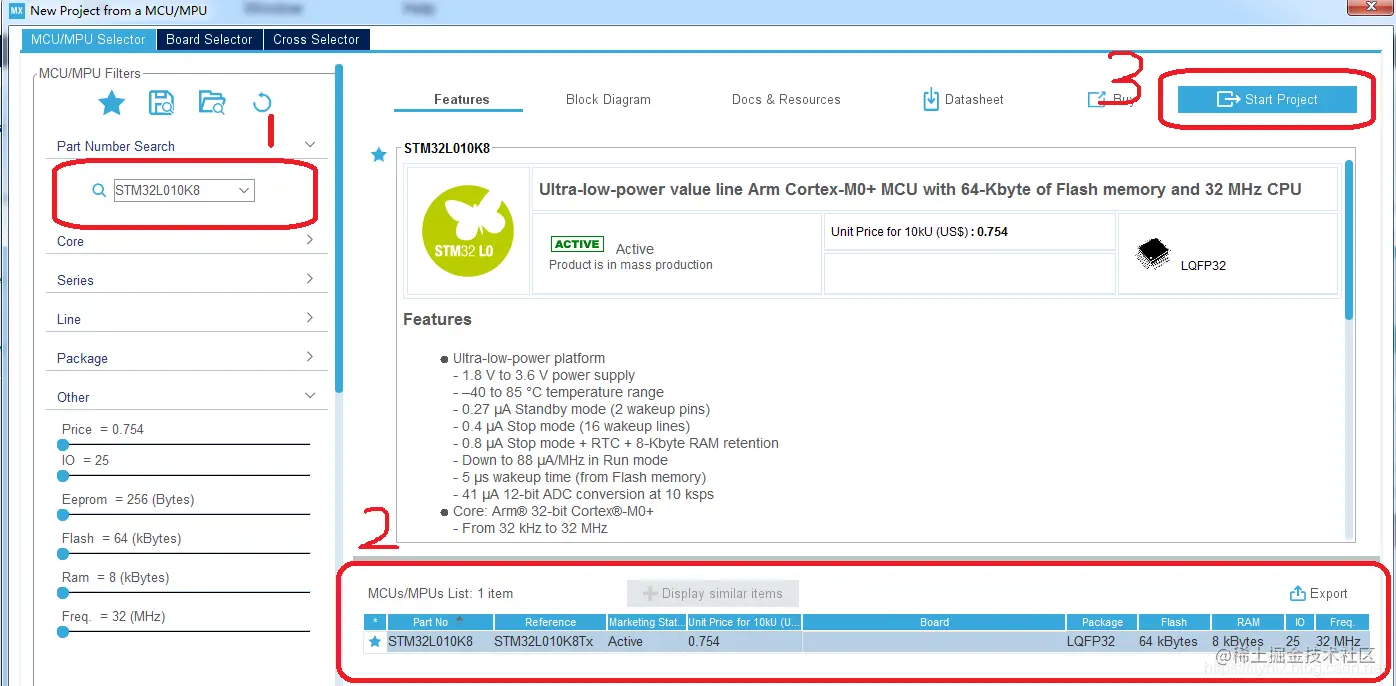
Task: Click the IO slider handle
Action: (x=63, y=476)
